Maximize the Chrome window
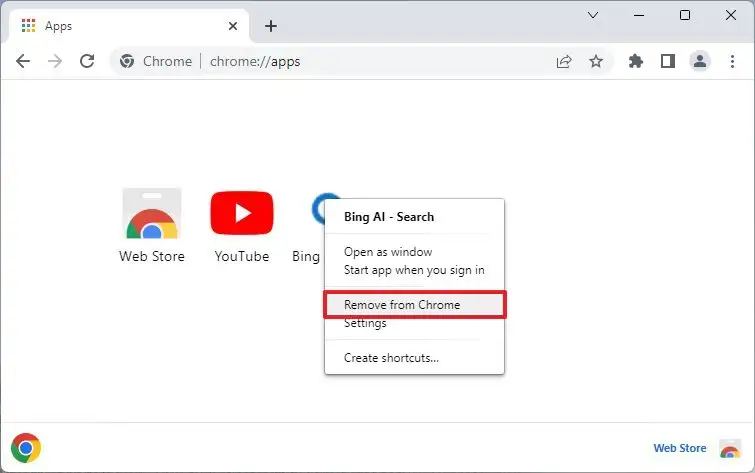Screen dimensions: 755x473 click(684, 15)
